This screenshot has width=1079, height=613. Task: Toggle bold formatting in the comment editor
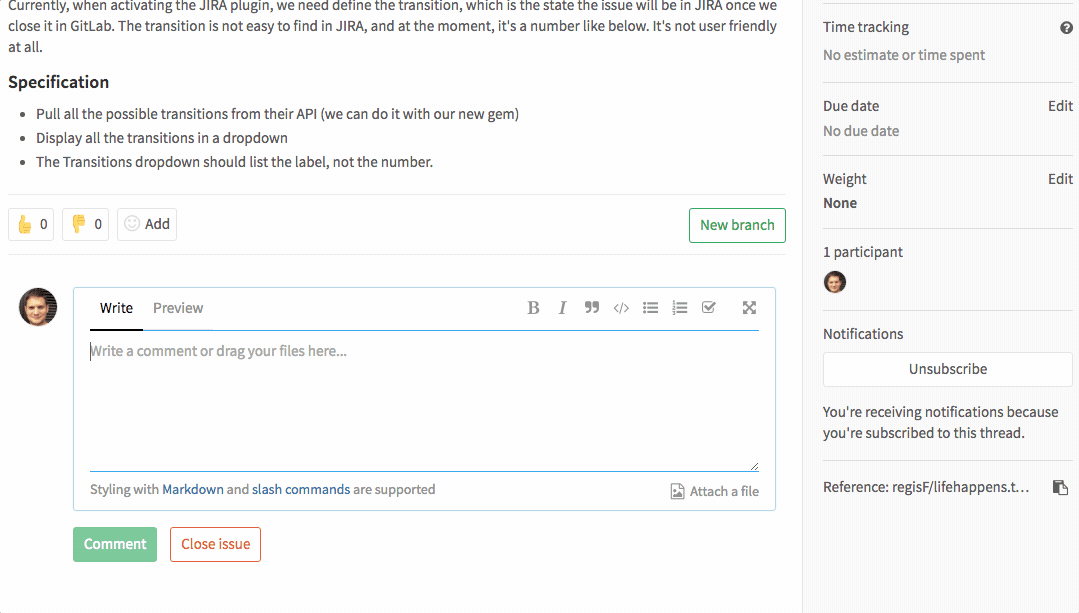(533, 307)
